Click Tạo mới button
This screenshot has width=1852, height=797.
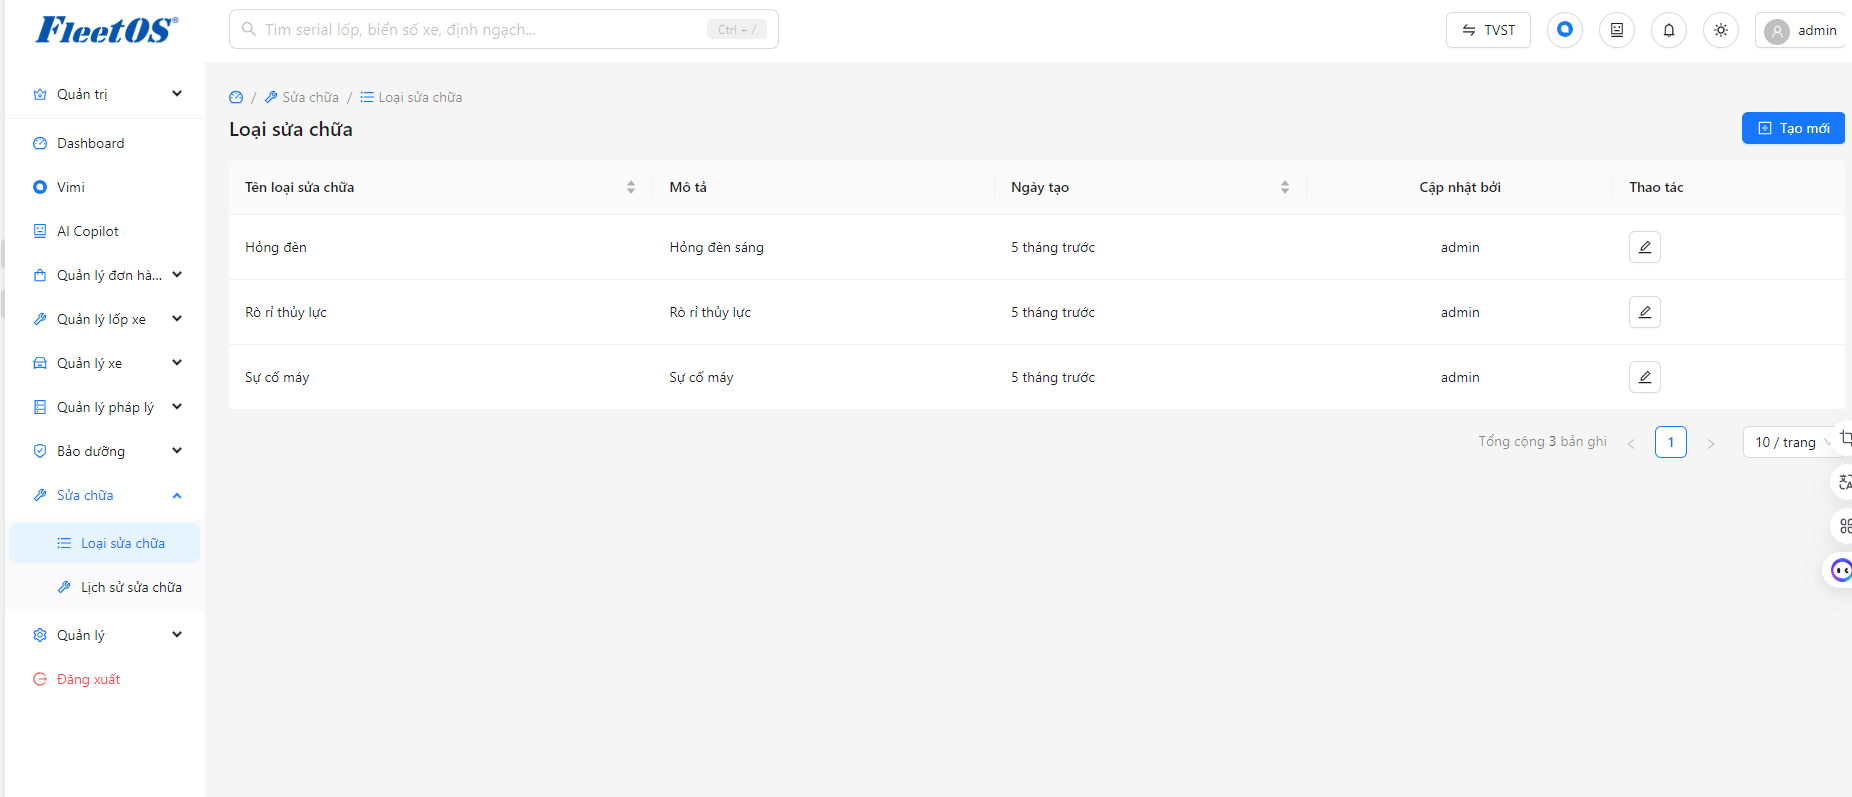point(1793,128)
